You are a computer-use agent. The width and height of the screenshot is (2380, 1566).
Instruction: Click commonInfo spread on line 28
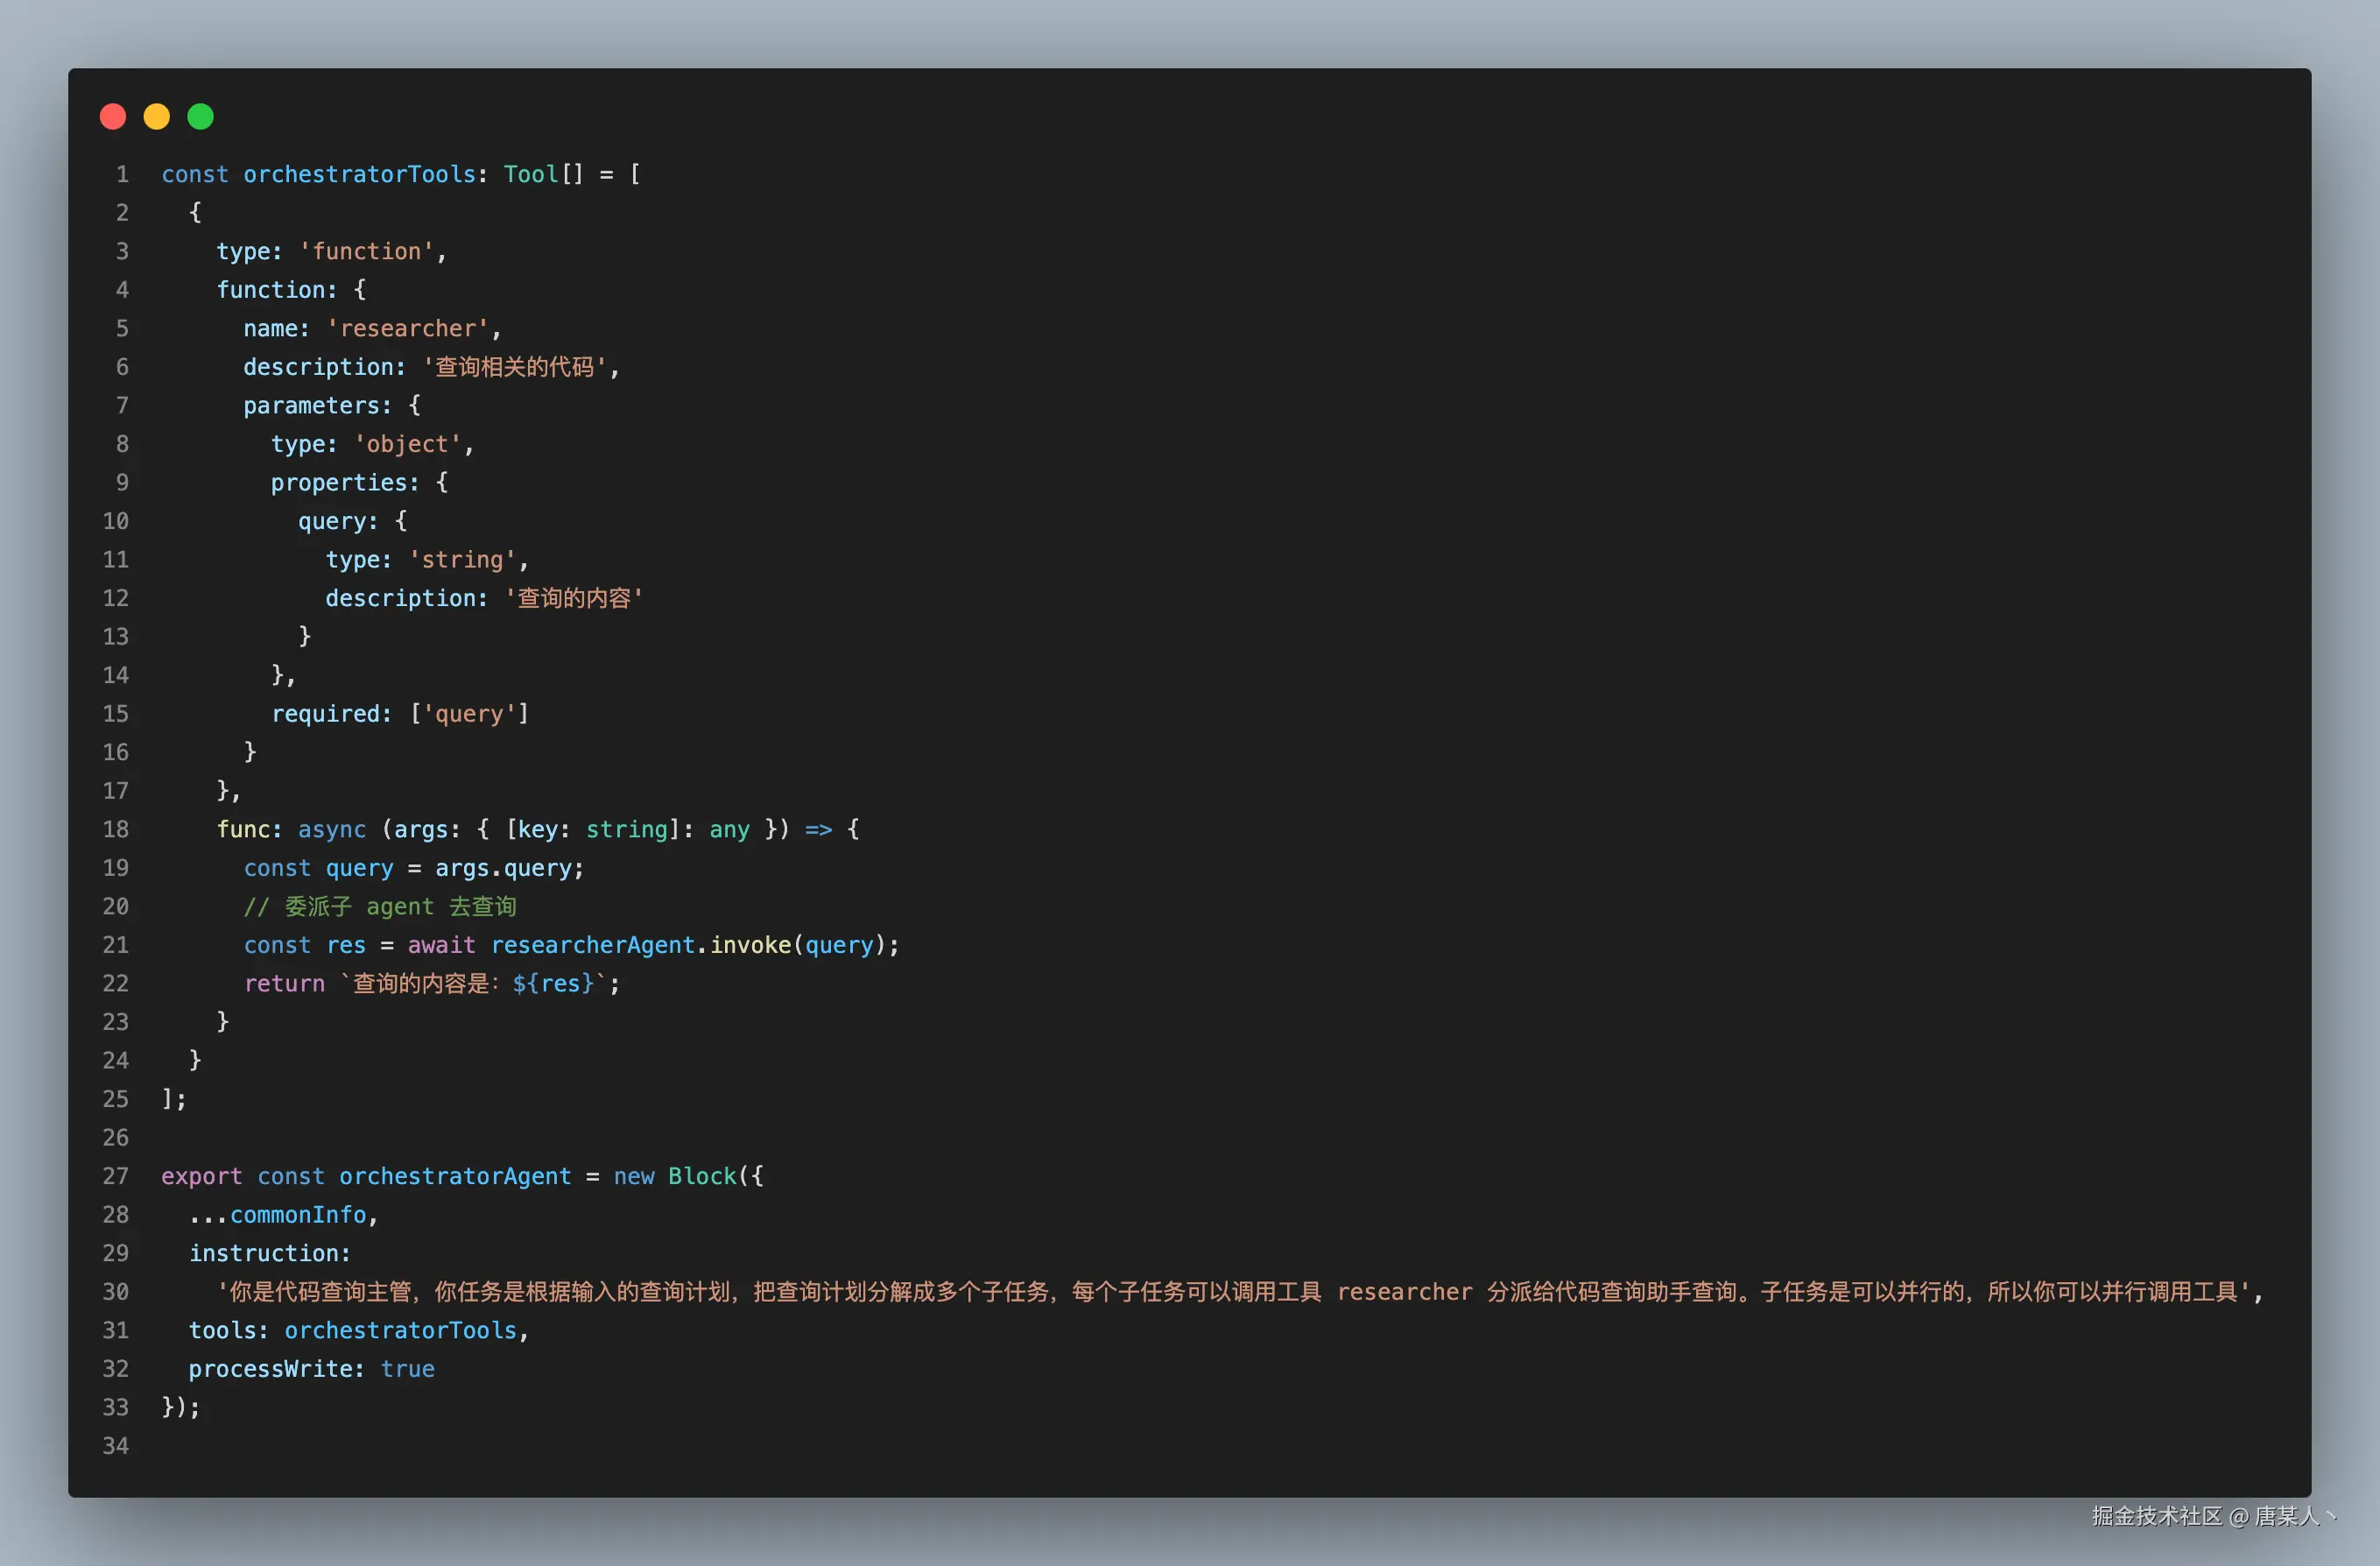pos(298,1214)
